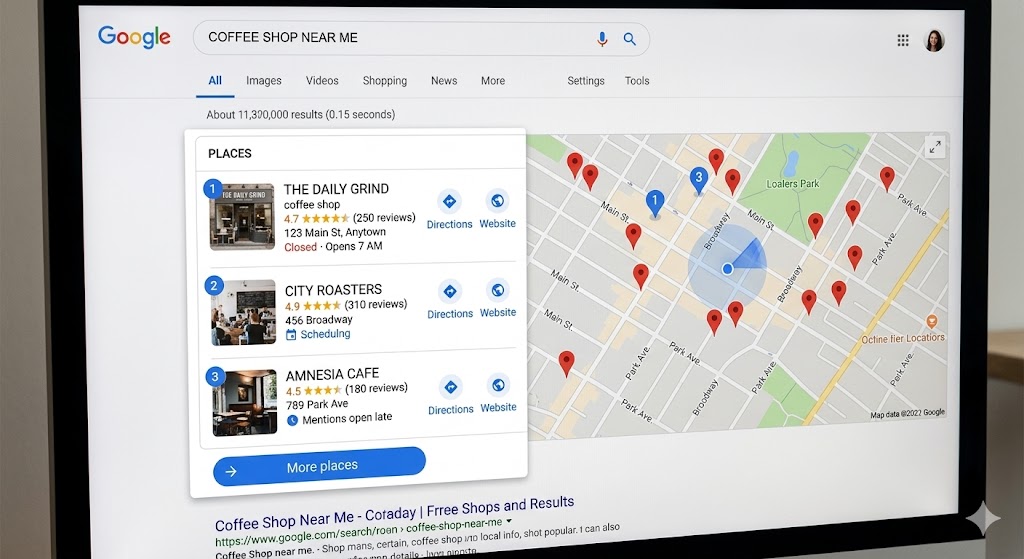Click the result URL text

[359, 532]
